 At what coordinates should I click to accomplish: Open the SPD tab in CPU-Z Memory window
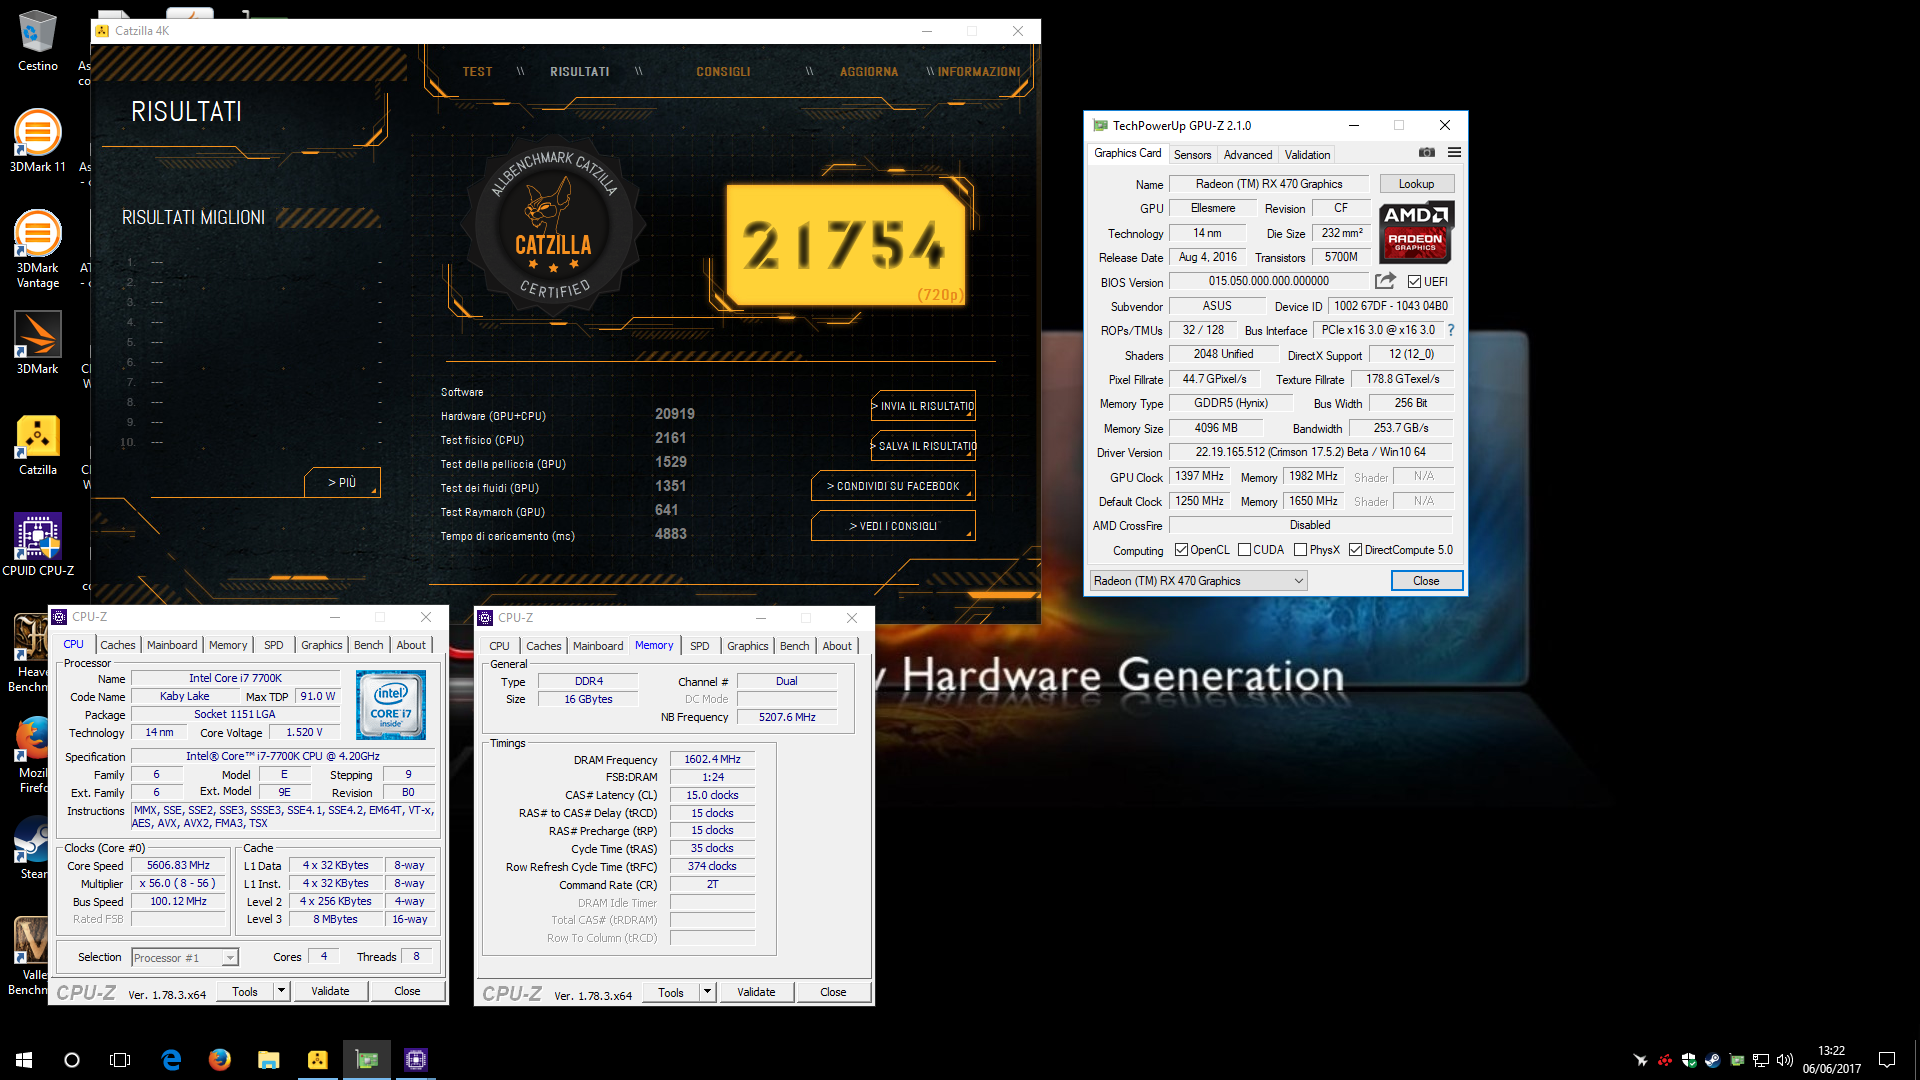[700, 646]
